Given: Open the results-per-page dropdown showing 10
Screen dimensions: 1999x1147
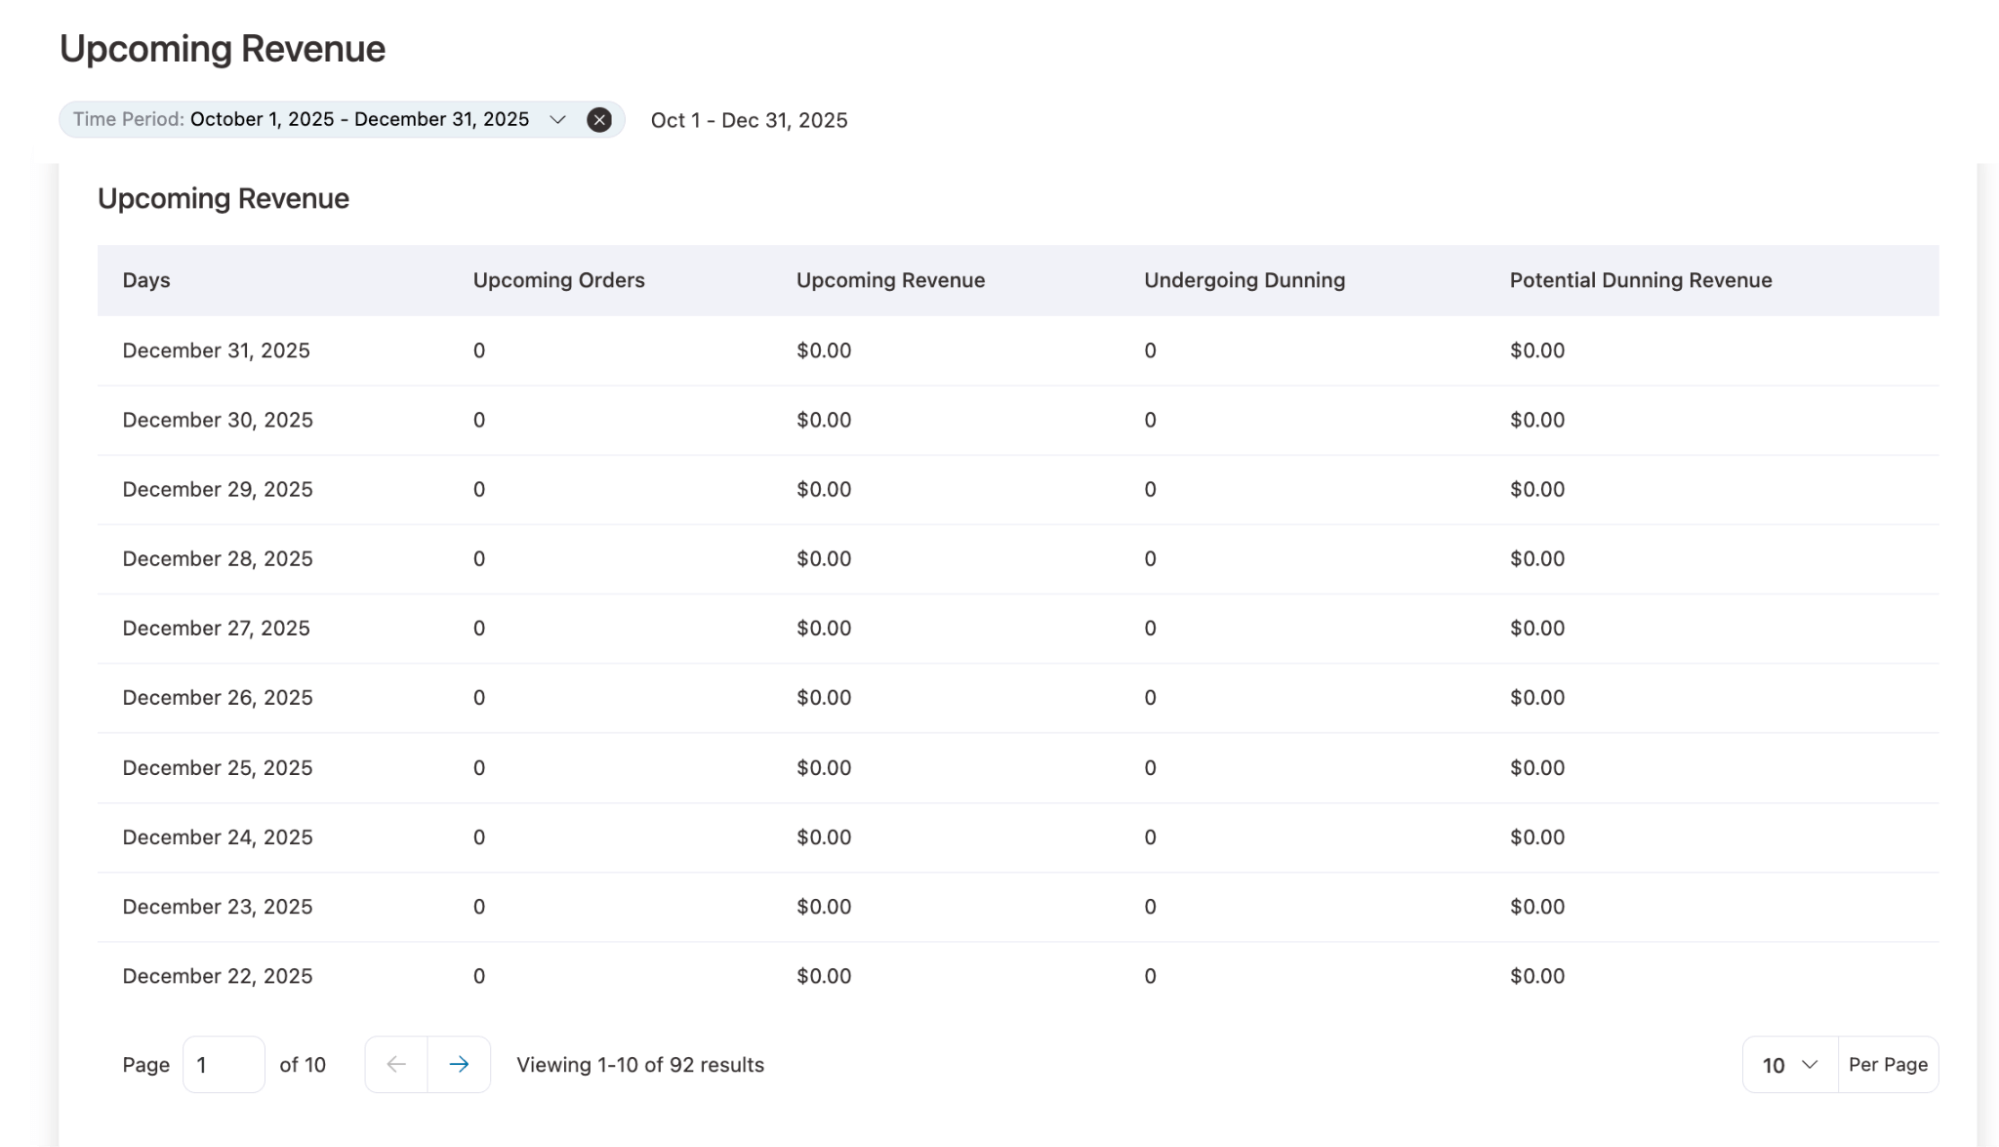Looking at the screenshot, I should (1787, 1064).
